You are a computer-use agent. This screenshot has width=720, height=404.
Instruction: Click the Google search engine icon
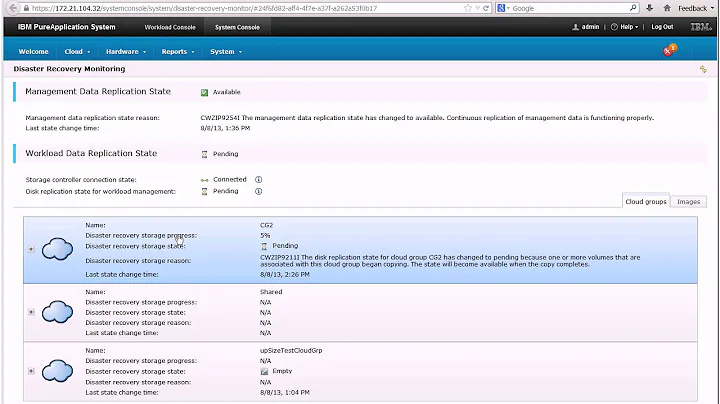coord(501,8)
